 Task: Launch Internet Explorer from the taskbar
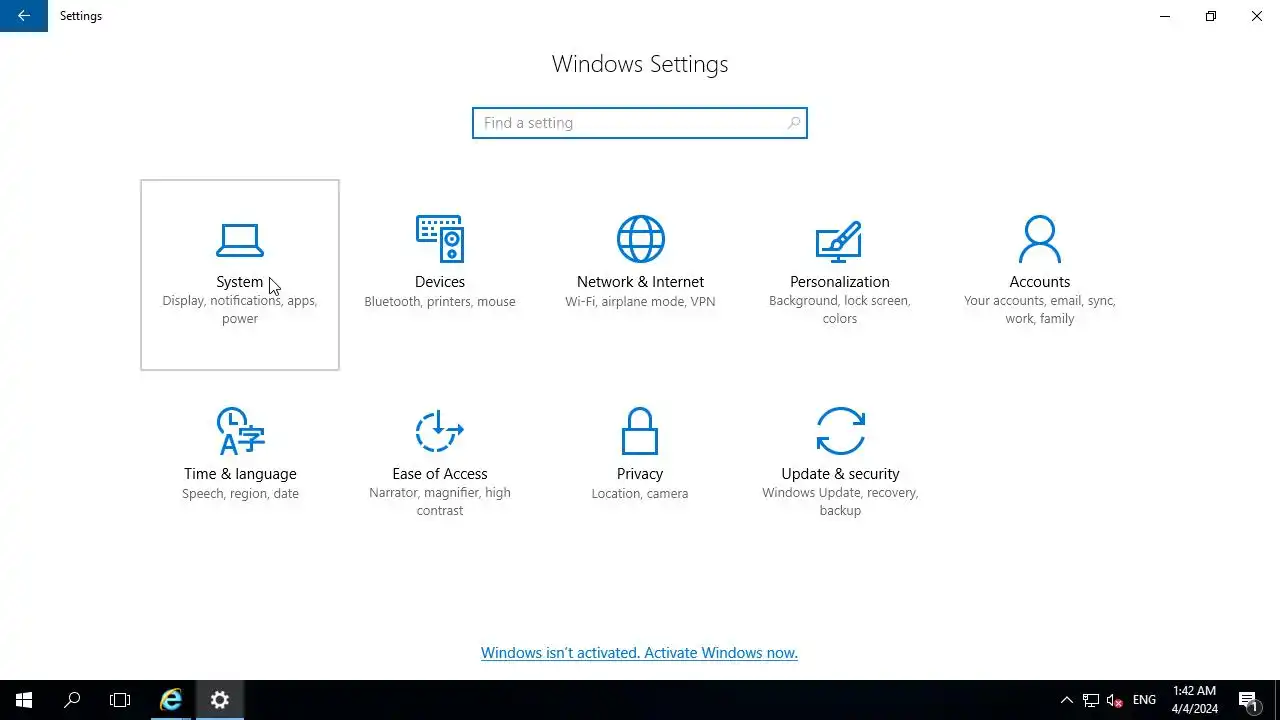tap(172, 700)
